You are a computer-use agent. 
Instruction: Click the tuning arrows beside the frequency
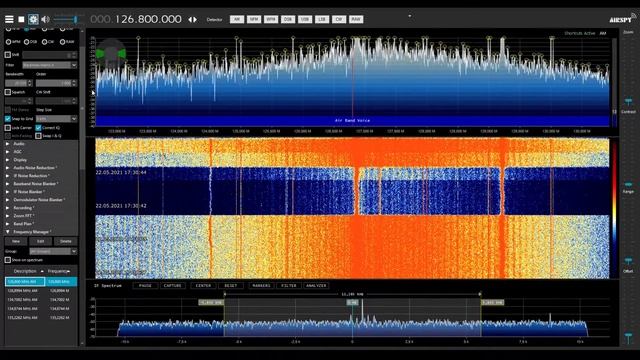[192, 20]
